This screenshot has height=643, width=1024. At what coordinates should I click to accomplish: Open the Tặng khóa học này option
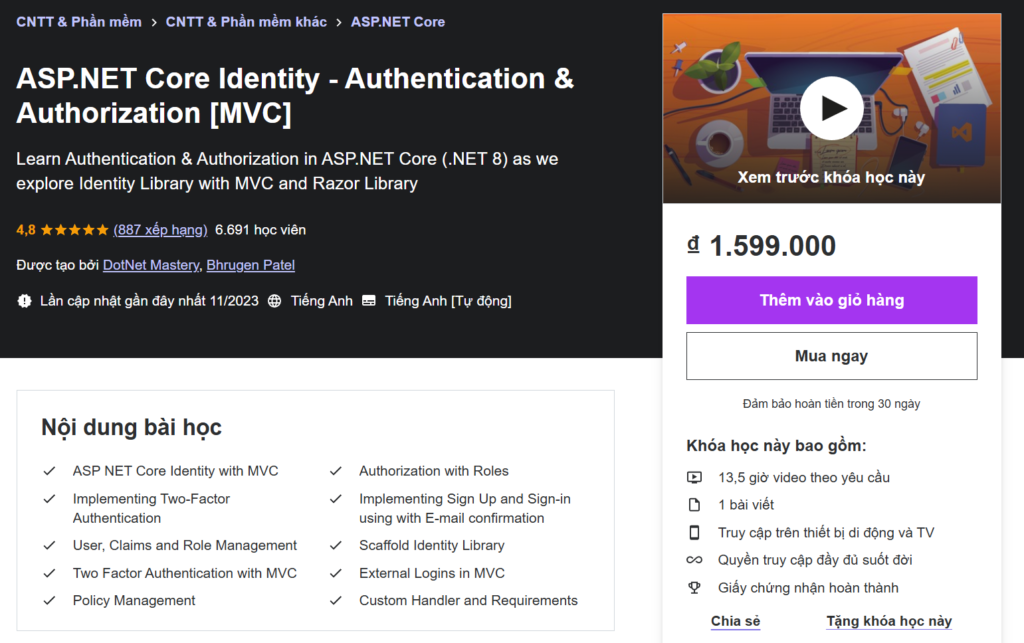[x=888, y=621]
